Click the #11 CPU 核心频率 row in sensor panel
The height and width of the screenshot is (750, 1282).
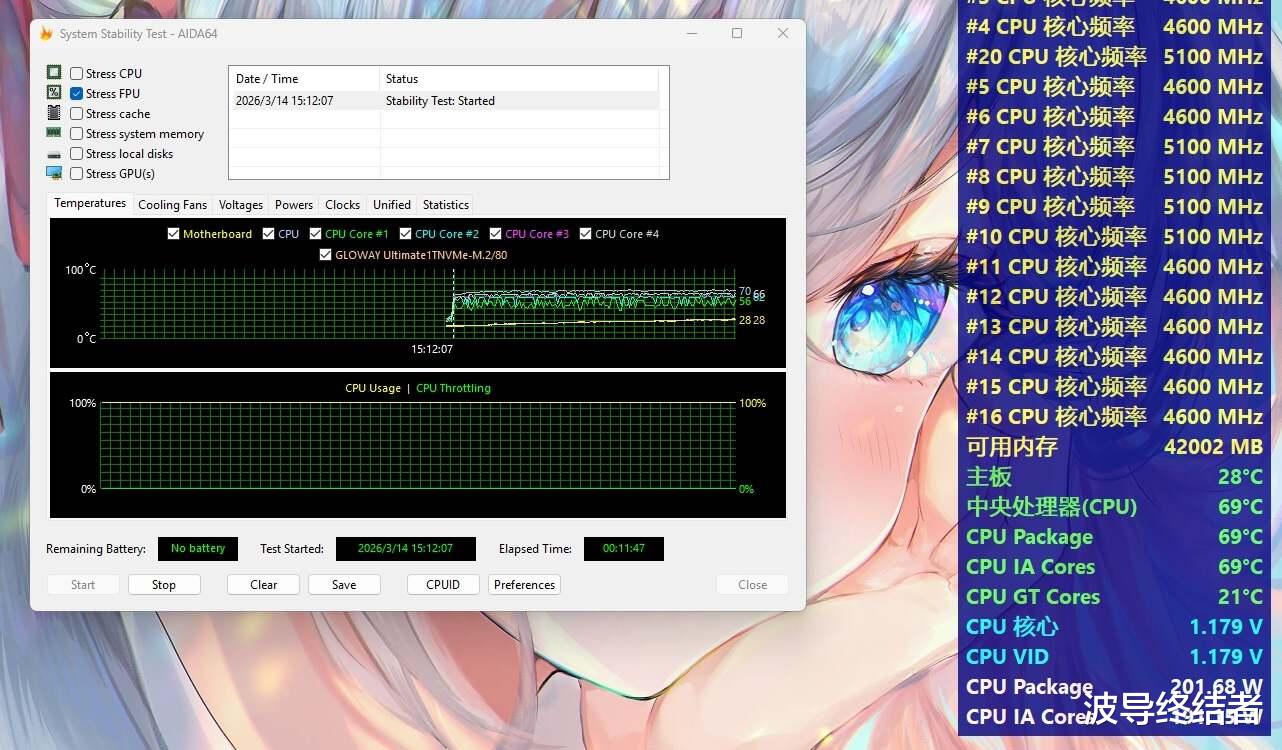tap(1115, 267)
